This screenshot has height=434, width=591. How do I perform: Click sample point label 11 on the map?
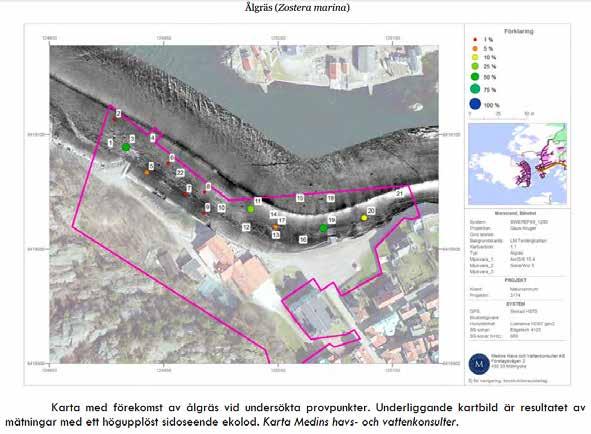click(258, 201)
